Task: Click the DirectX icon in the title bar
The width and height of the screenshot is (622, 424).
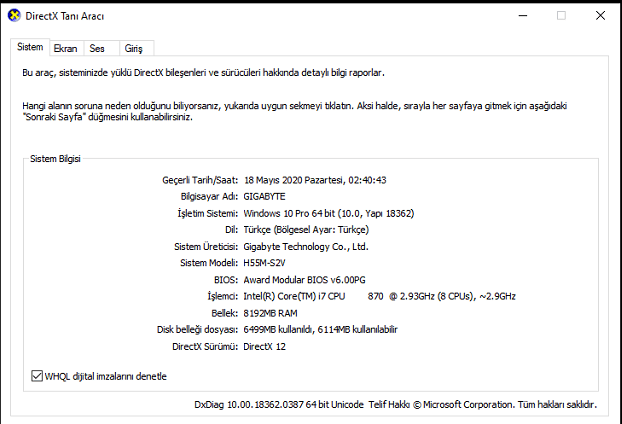Action: [x=14, y=16]
